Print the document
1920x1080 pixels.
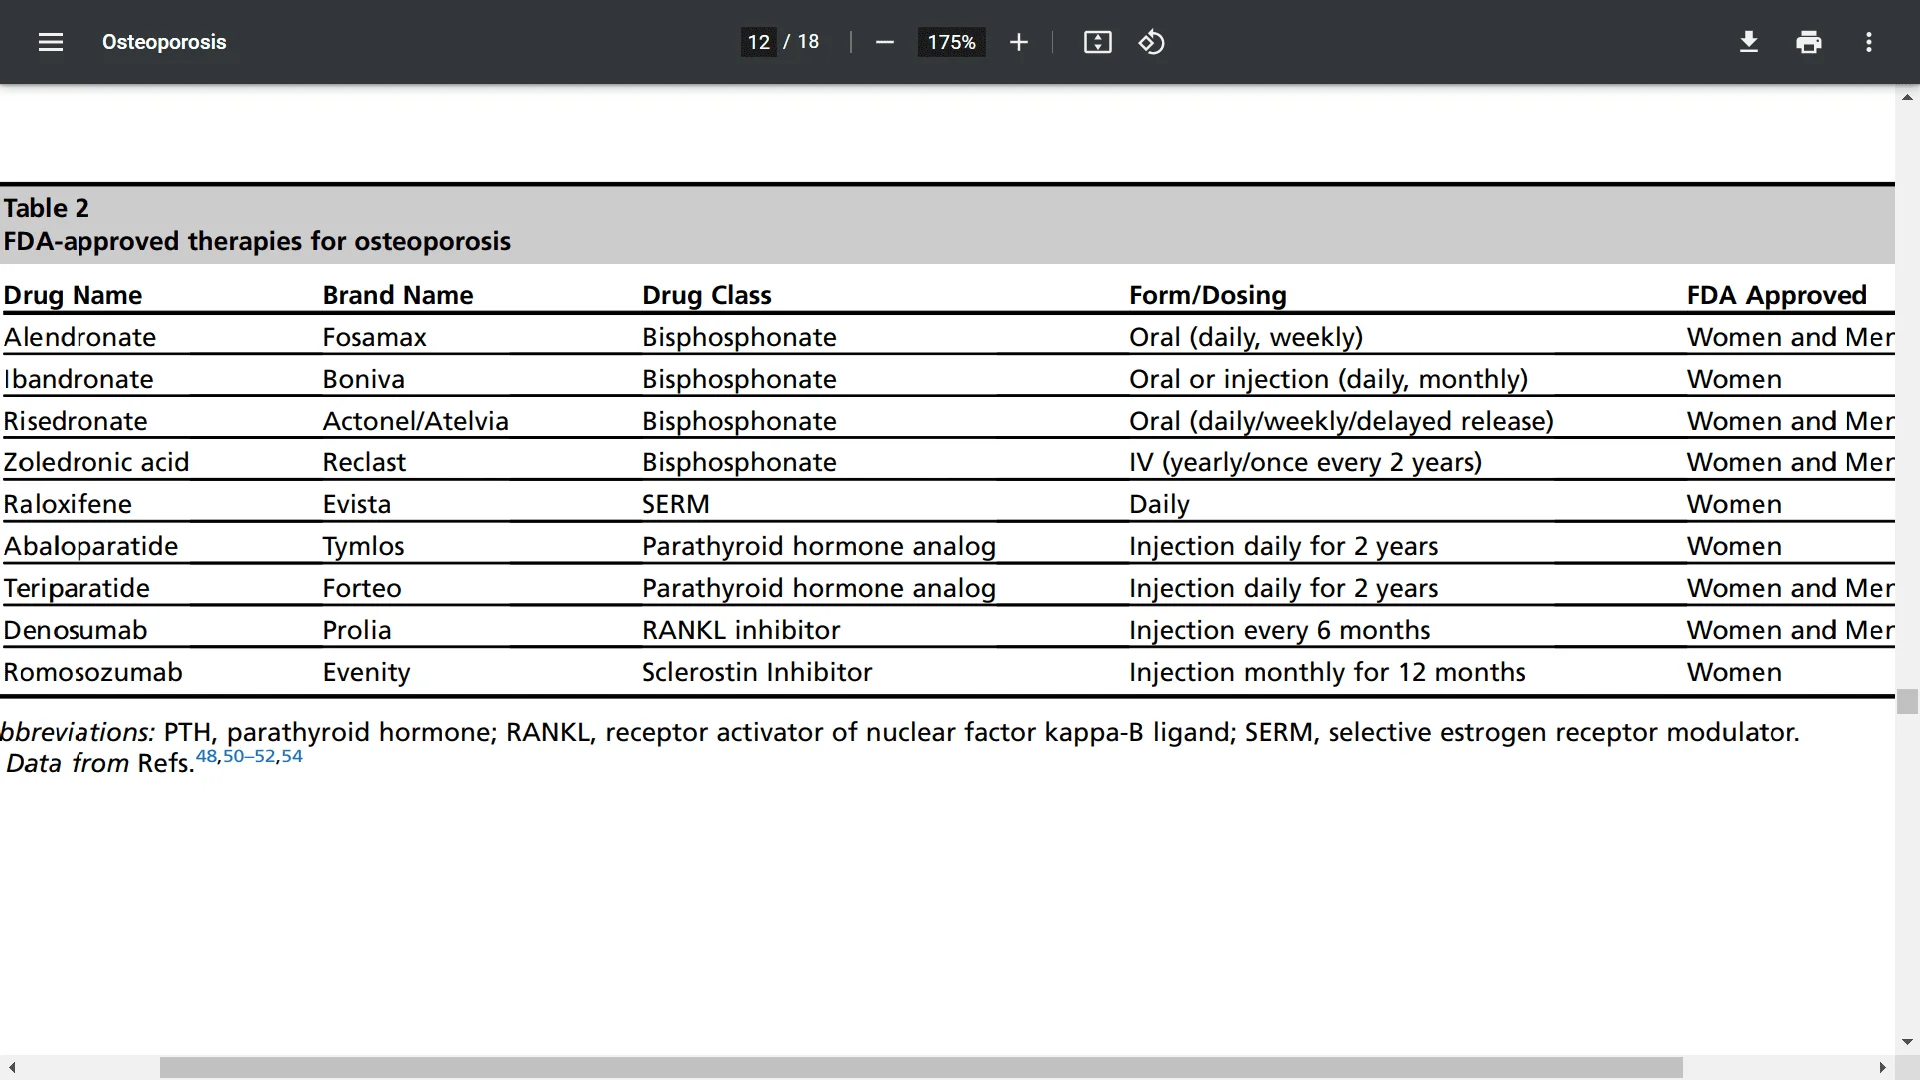click(x=1808, y=42)
